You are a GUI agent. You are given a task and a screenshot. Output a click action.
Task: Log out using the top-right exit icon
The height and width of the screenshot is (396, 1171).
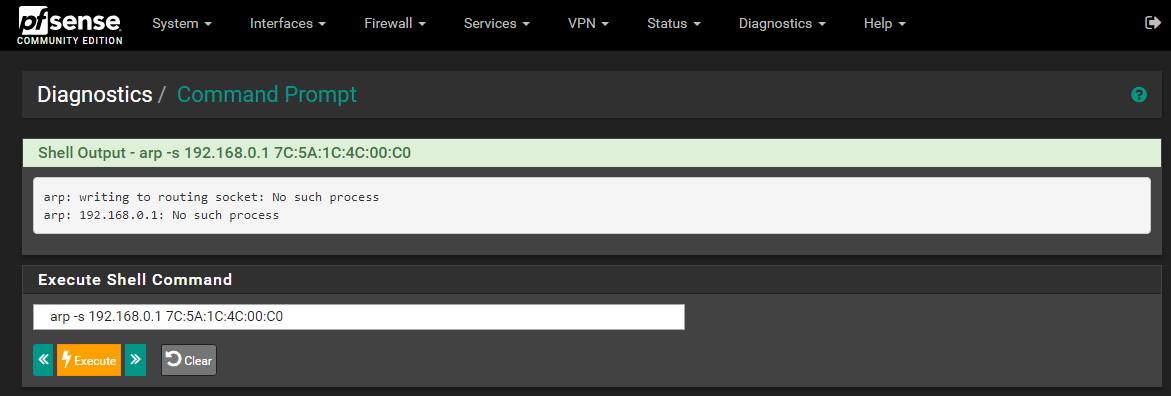tap(1152, 23)
